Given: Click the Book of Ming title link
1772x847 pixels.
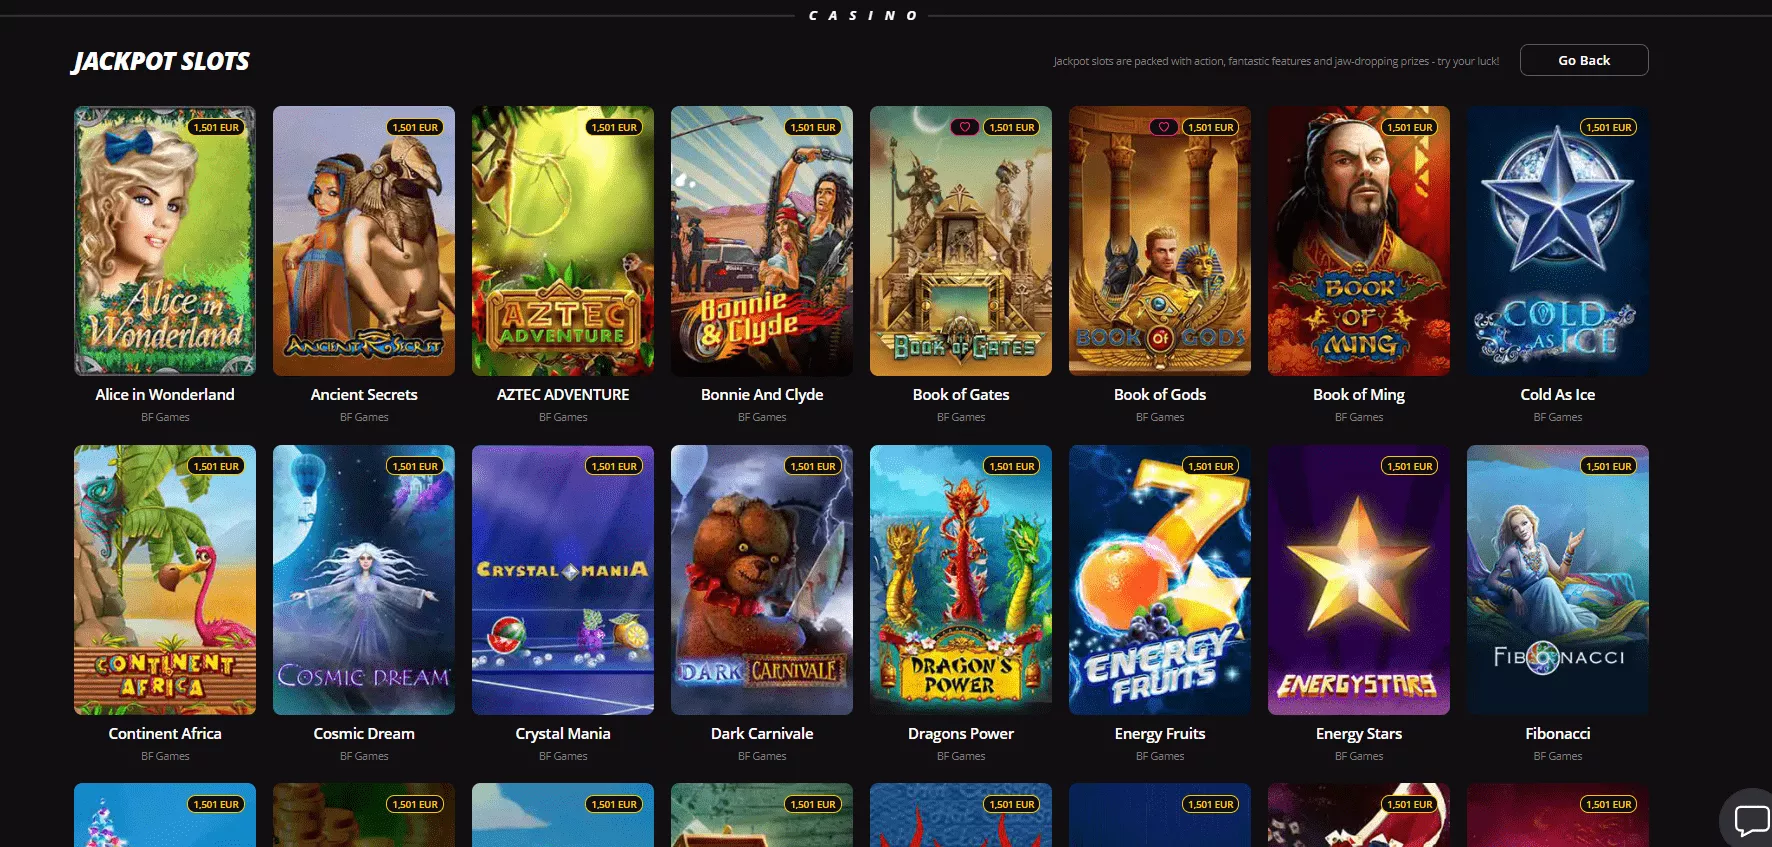Looking at the screenshot, I should pos(1358,395).
